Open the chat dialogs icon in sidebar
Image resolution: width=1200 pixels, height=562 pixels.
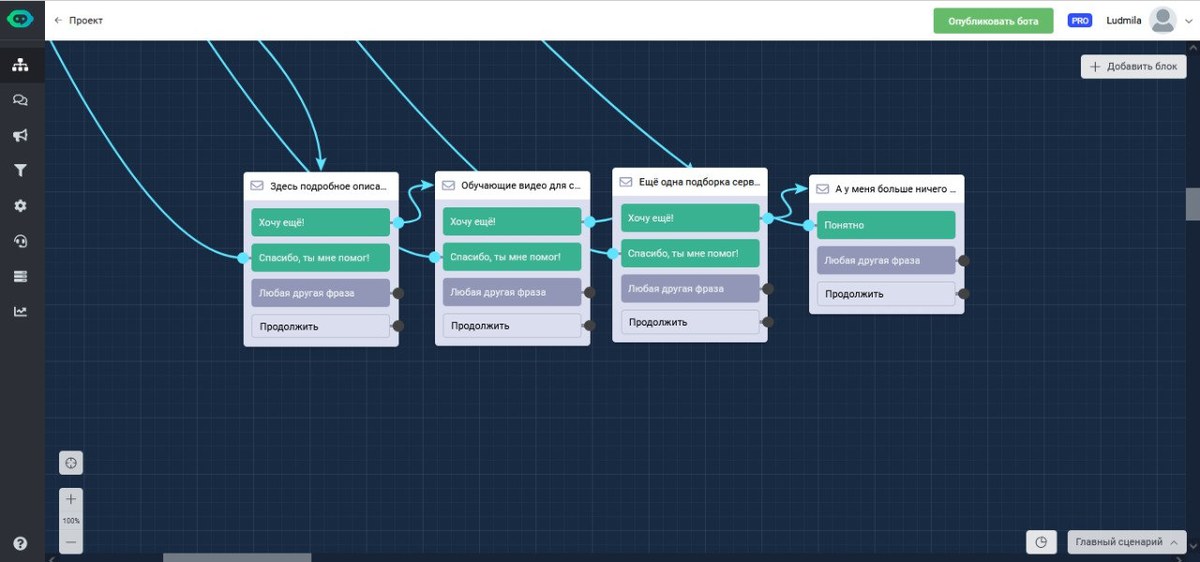click(x=20, y=100)
